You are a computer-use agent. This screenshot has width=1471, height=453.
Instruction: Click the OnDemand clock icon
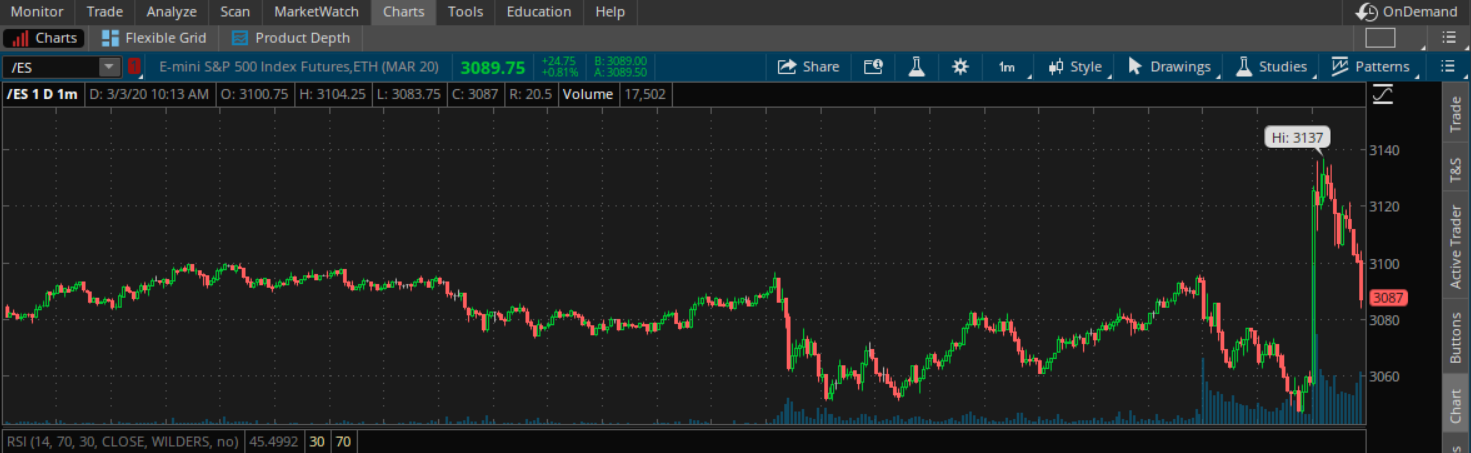[x=1366, y=12]
